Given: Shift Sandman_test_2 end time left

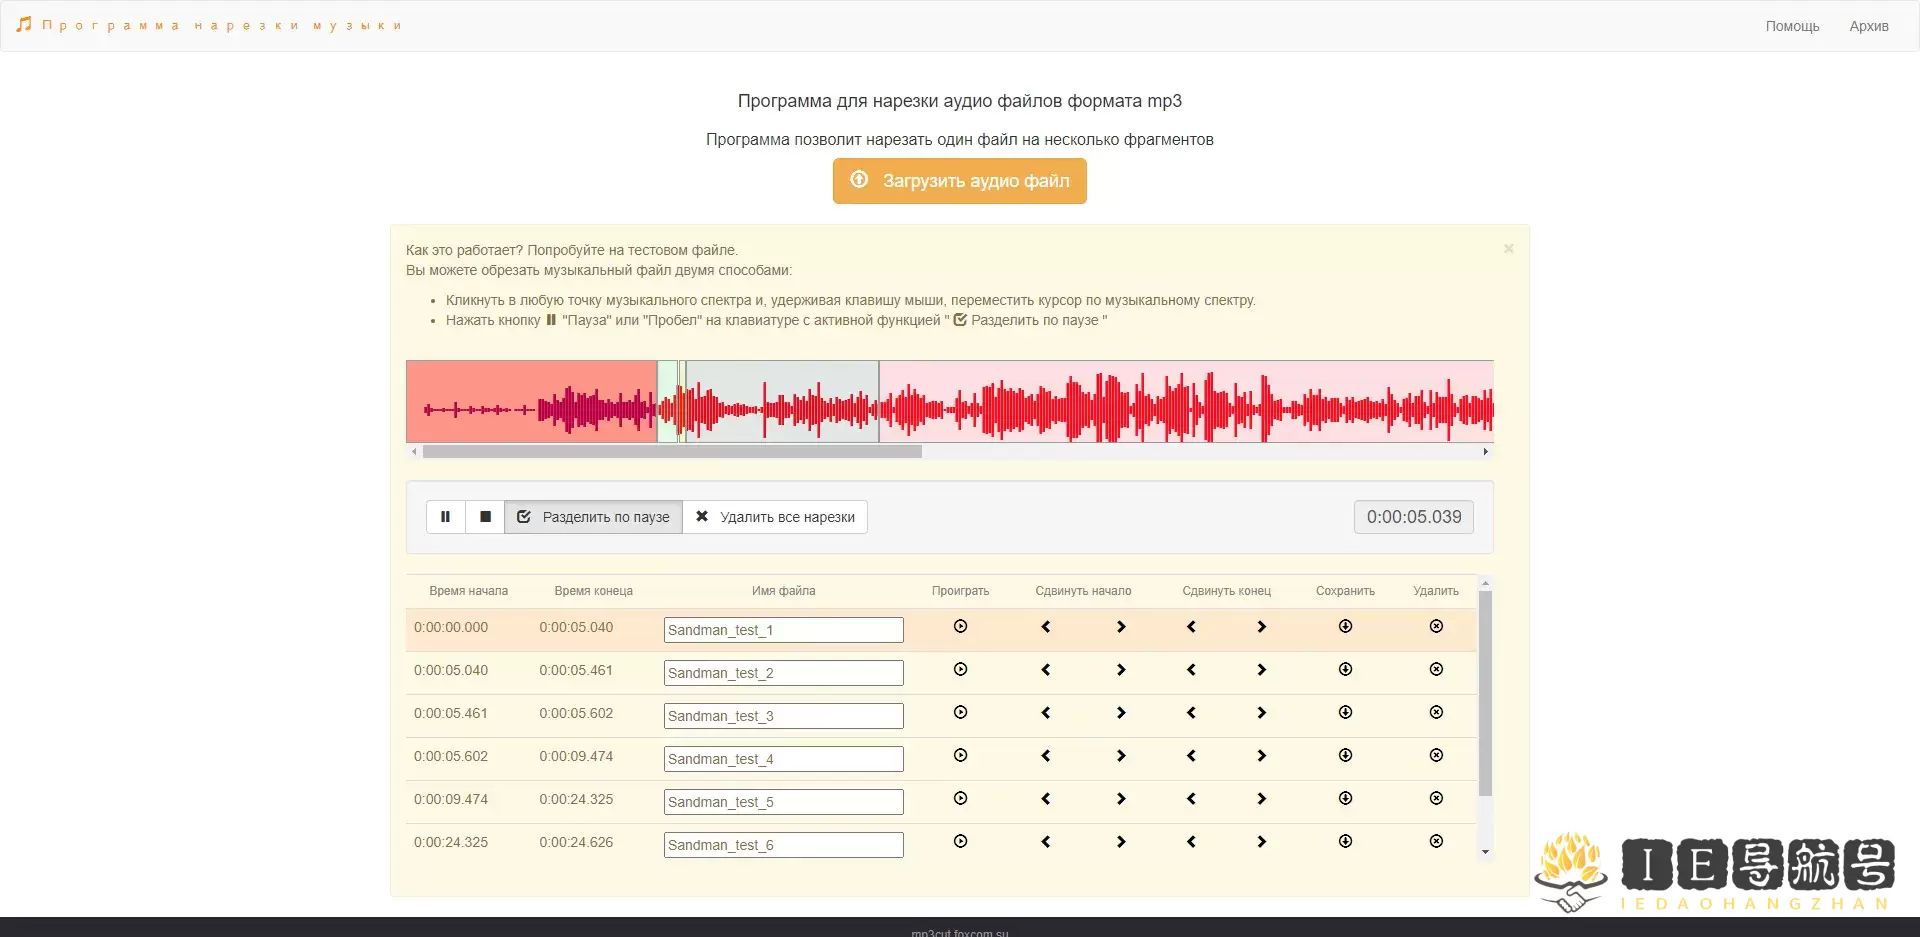Looking at the screenshot, I should pyautogui.click(x=1191, y=670).
